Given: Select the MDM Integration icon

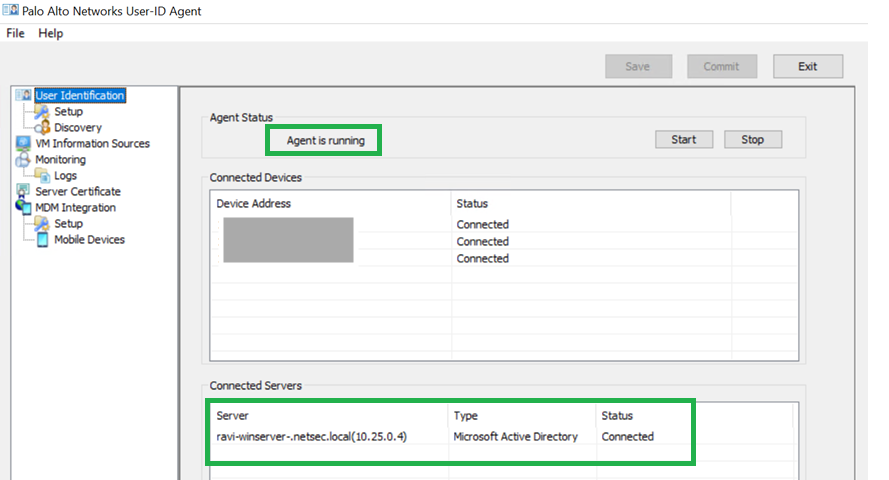Looking at the screenshot, I should pyautogui.click(x=24, y=208).
